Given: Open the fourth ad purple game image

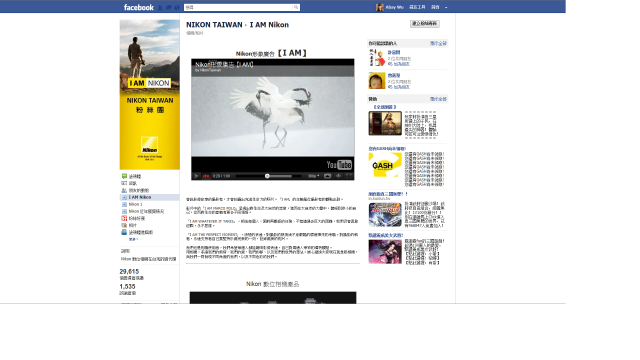Looking at the screenshot, I should point(385,251).
